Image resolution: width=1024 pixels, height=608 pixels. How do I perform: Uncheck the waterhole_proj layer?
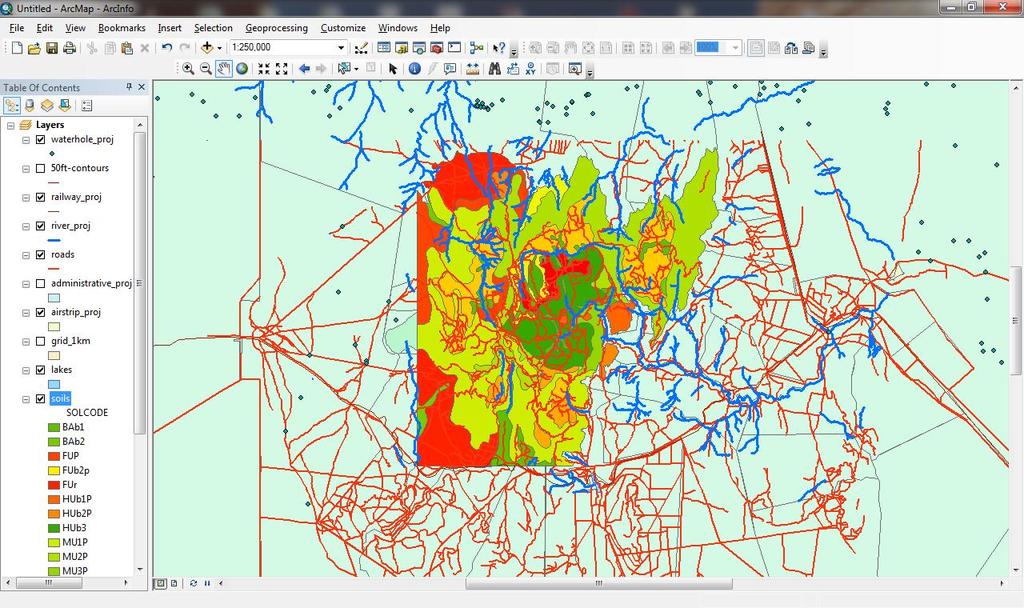(x=40, y=140)
